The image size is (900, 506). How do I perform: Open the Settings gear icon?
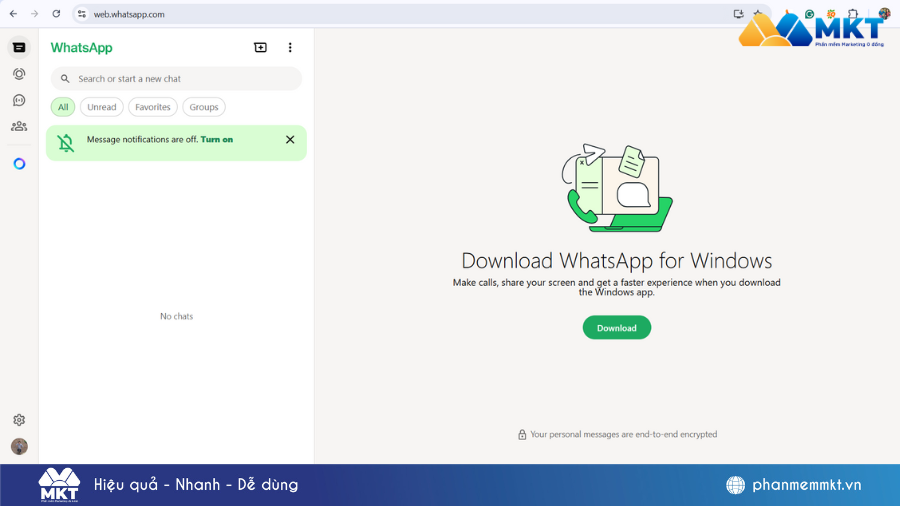(19, 420)
